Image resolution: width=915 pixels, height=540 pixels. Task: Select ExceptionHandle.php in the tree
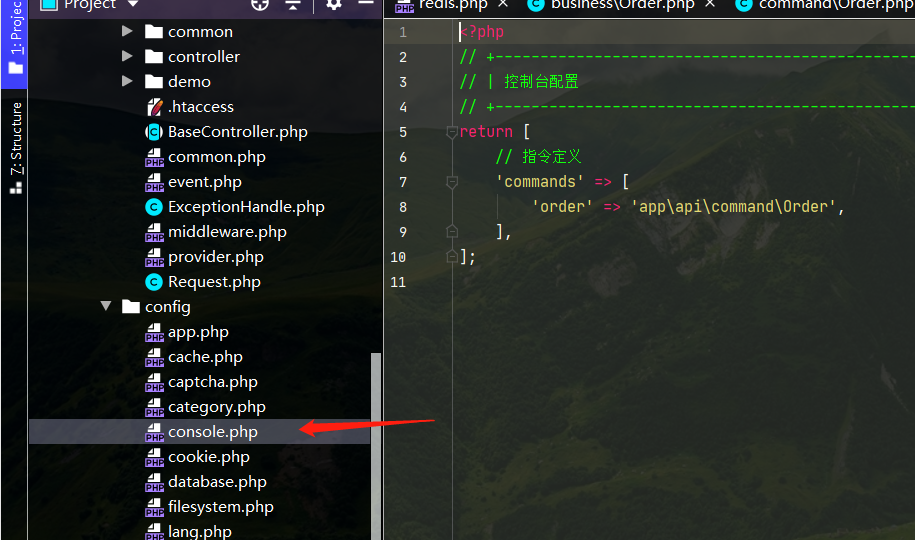[x=246, y=207]
